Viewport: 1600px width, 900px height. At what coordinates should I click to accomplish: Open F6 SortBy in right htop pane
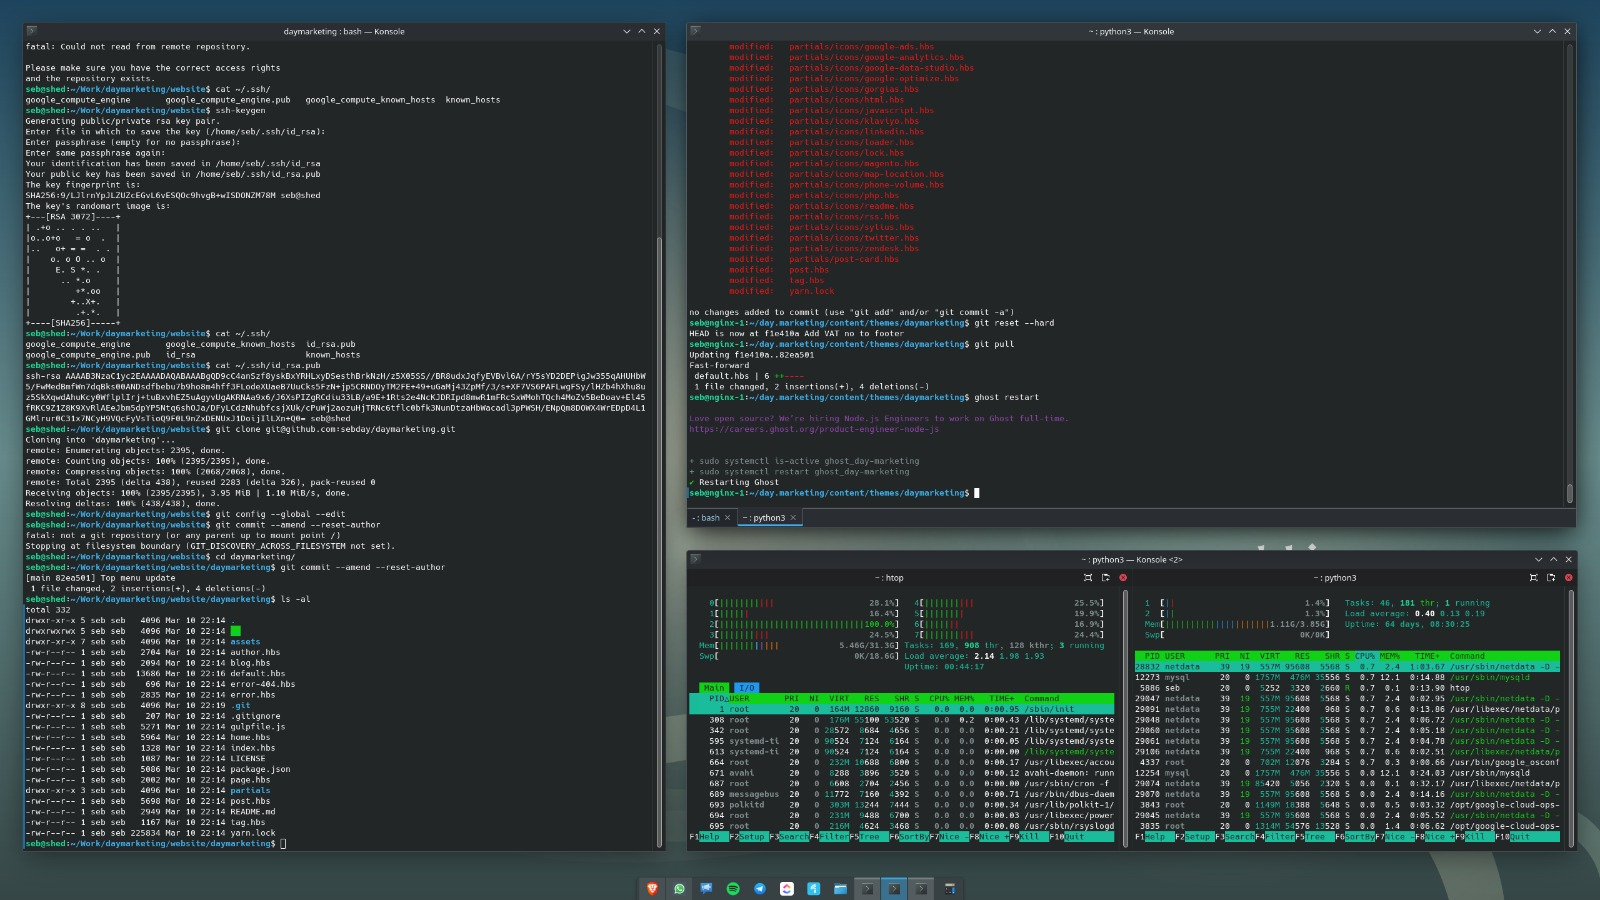tap(1358, 837)
